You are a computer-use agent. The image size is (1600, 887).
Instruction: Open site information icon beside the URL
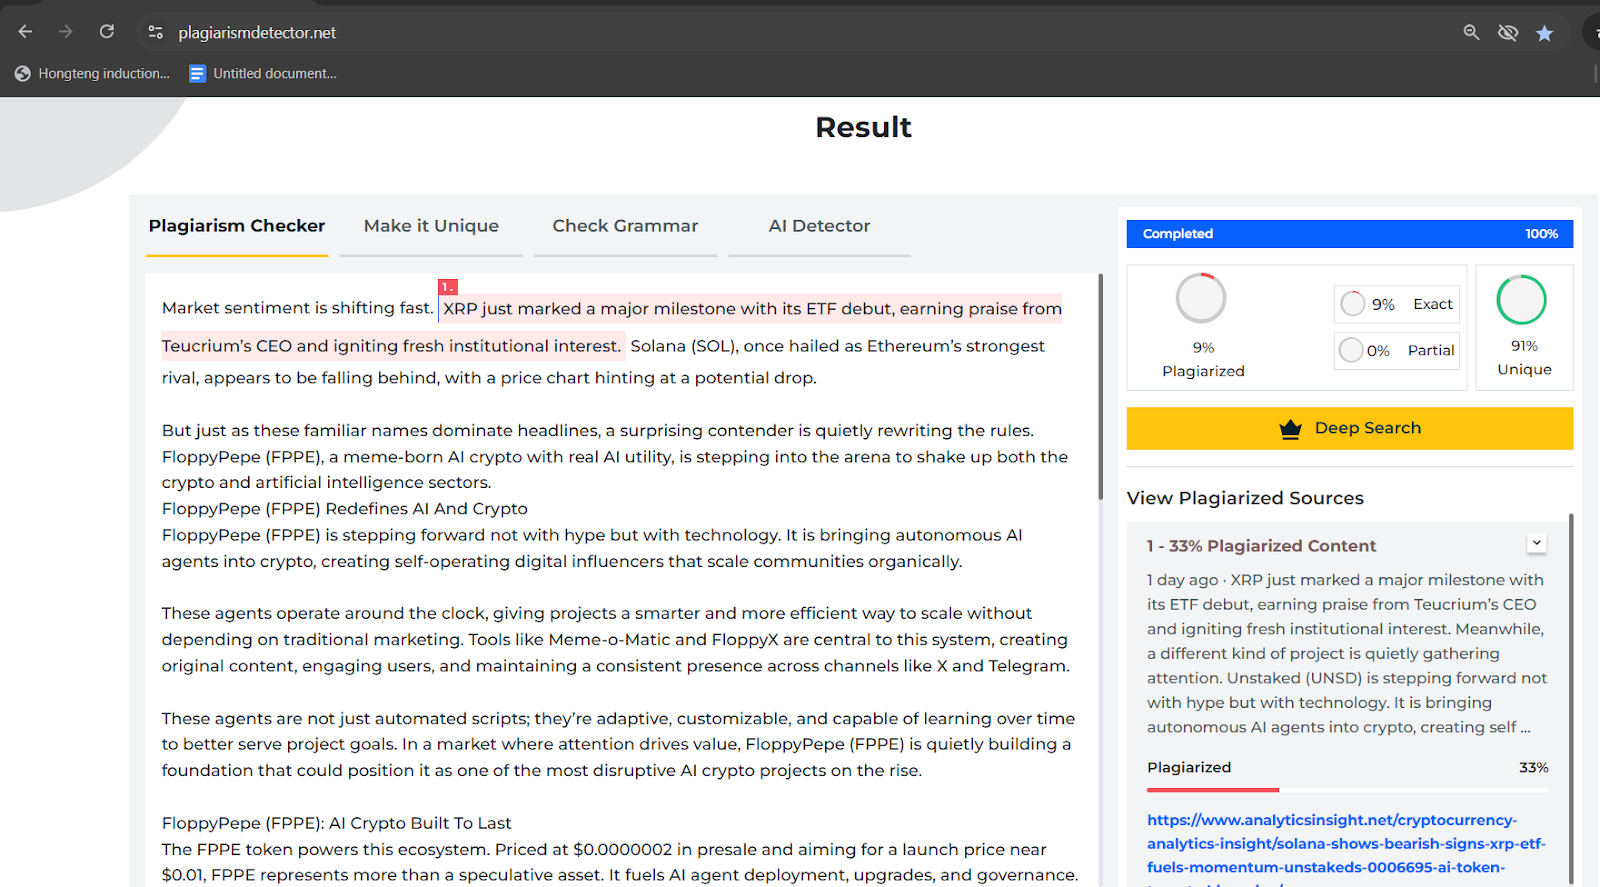point(155,32)
